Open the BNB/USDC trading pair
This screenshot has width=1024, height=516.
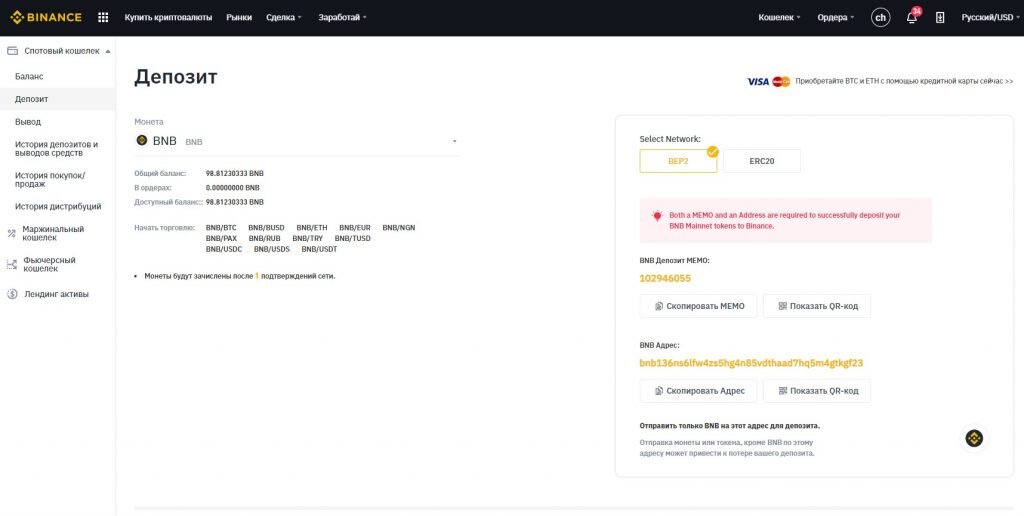click(x=224, y=250)
